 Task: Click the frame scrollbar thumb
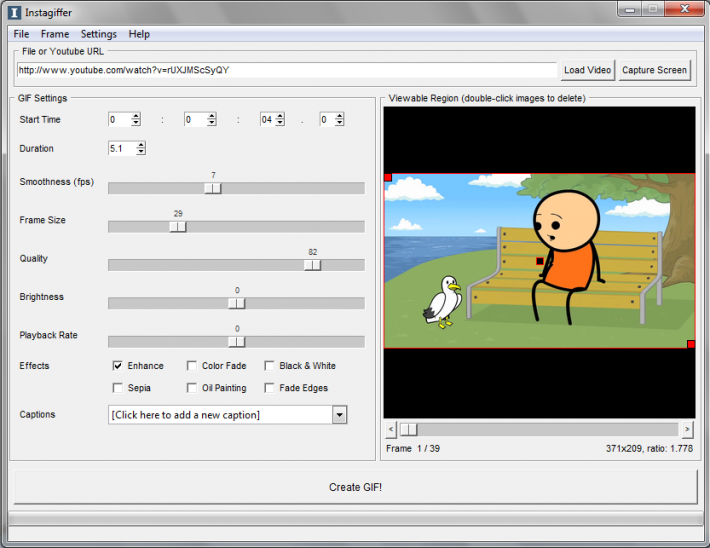tap(408, 429)
